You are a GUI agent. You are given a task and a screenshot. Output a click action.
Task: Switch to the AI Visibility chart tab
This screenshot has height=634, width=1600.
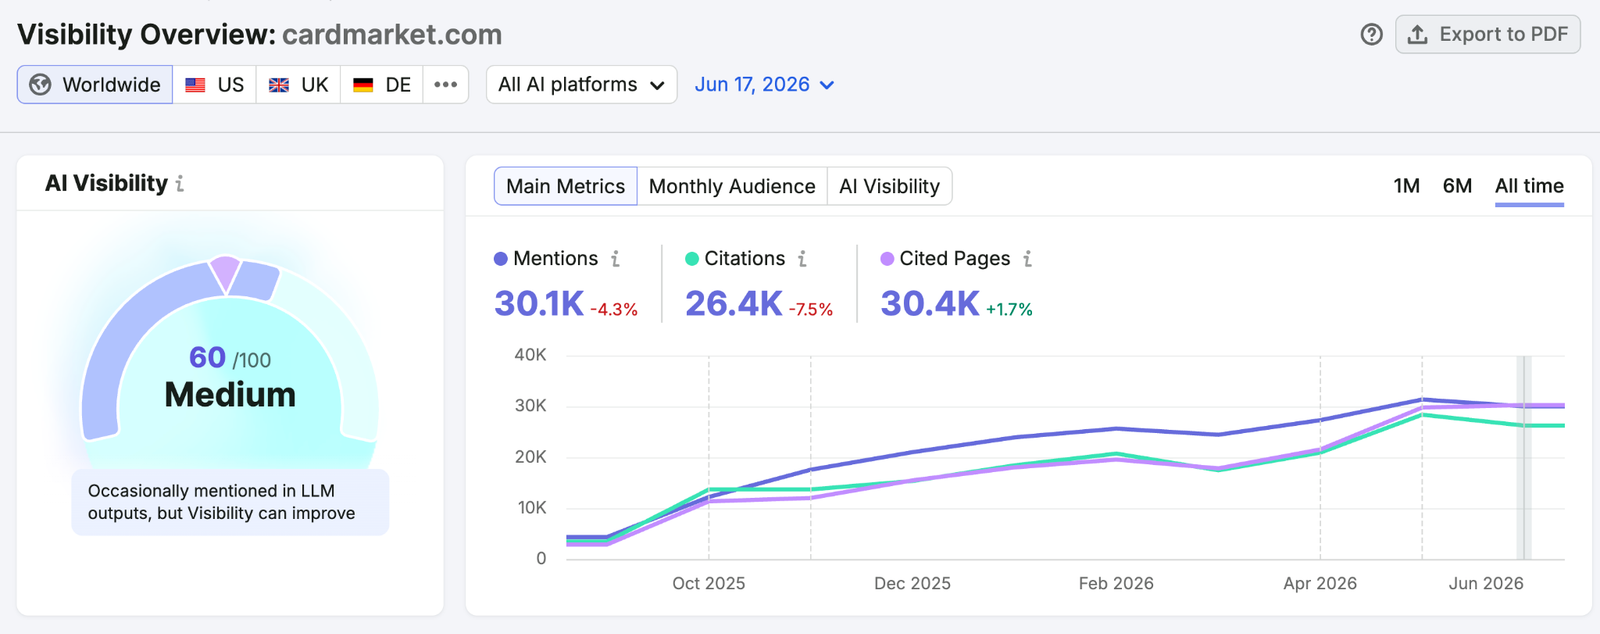point(890,186)
